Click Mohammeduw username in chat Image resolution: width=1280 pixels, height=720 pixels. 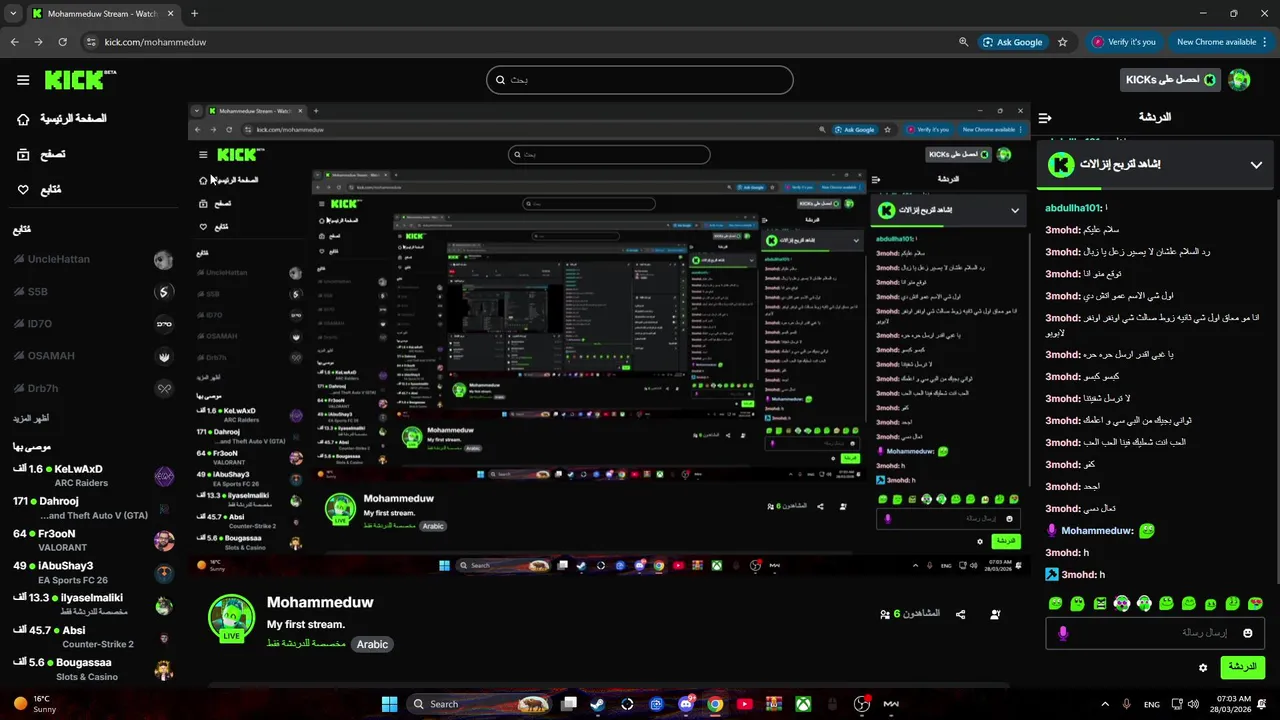coord(1097,531)
